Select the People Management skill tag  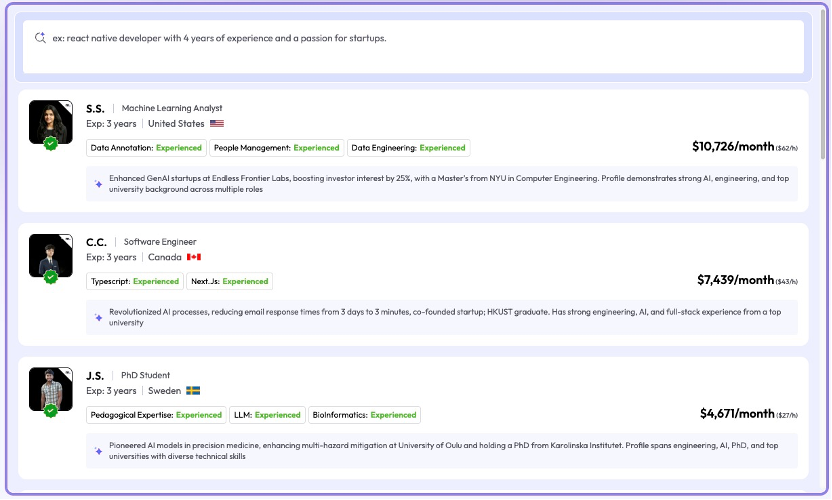click(x=276, y=148)
